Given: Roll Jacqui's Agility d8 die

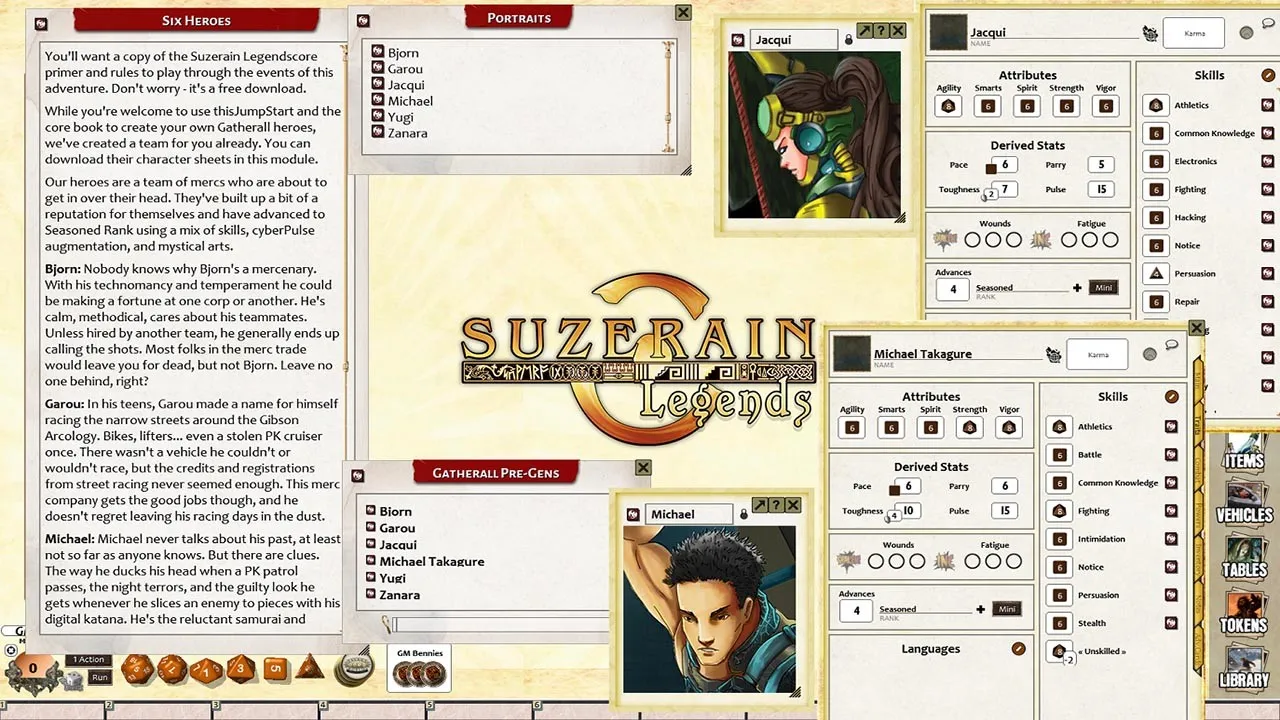Looking at the screenshot, I should click(948, 106).
